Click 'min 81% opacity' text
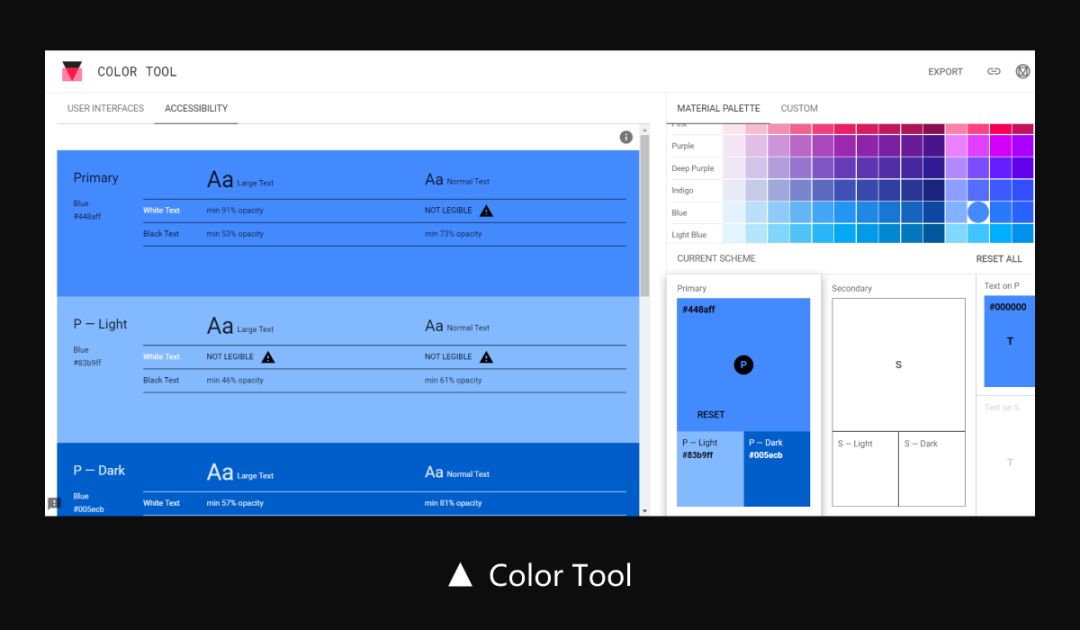The width and height of the screenshot is (1080, 630). coord(453,503)
